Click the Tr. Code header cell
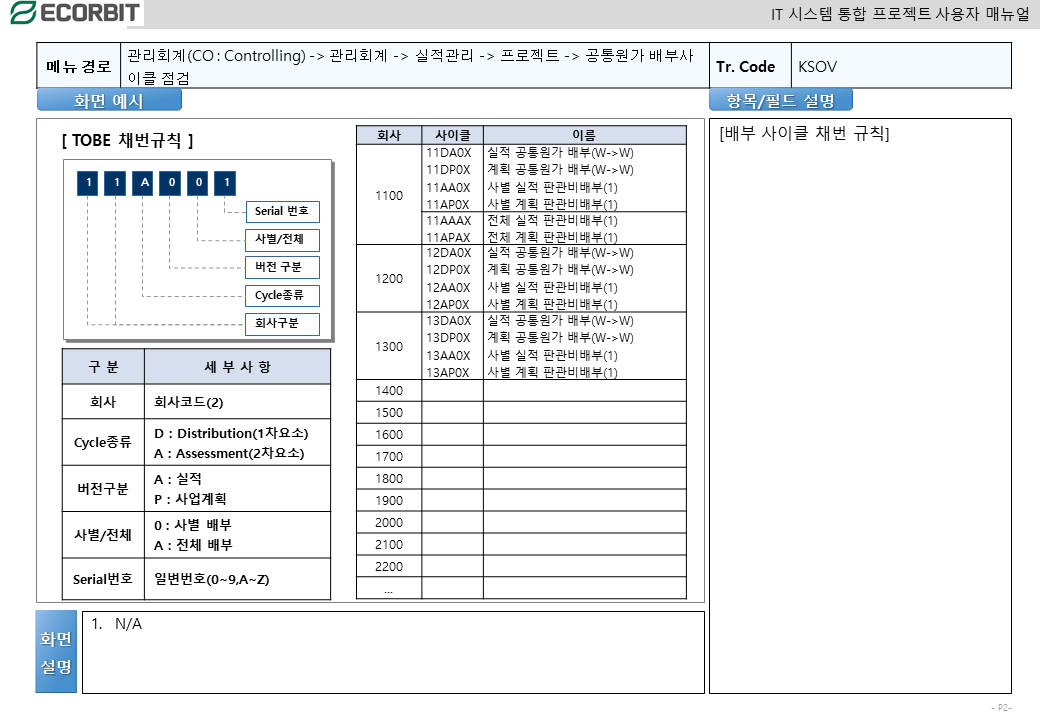 pos(745,67)
